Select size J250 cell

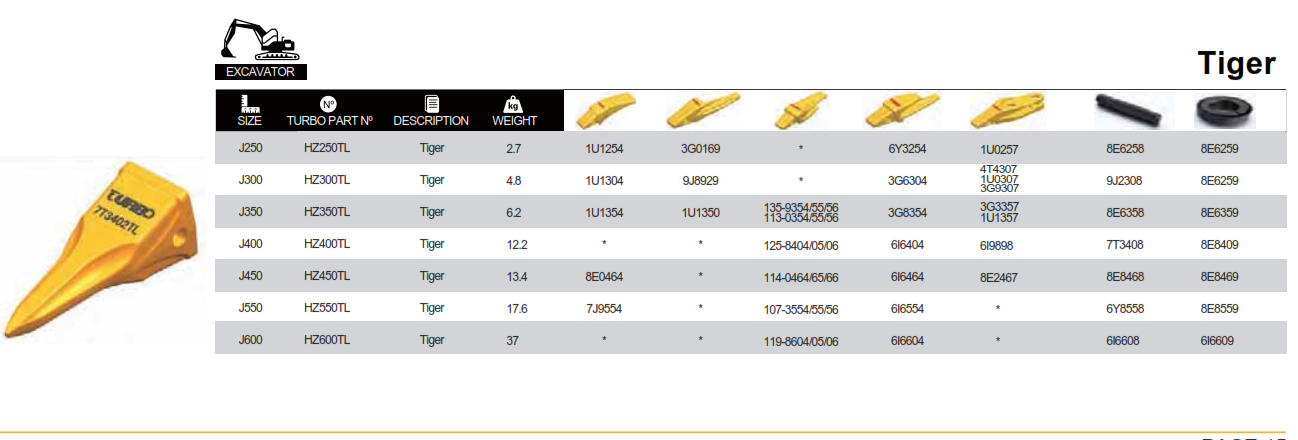(250, 148)
